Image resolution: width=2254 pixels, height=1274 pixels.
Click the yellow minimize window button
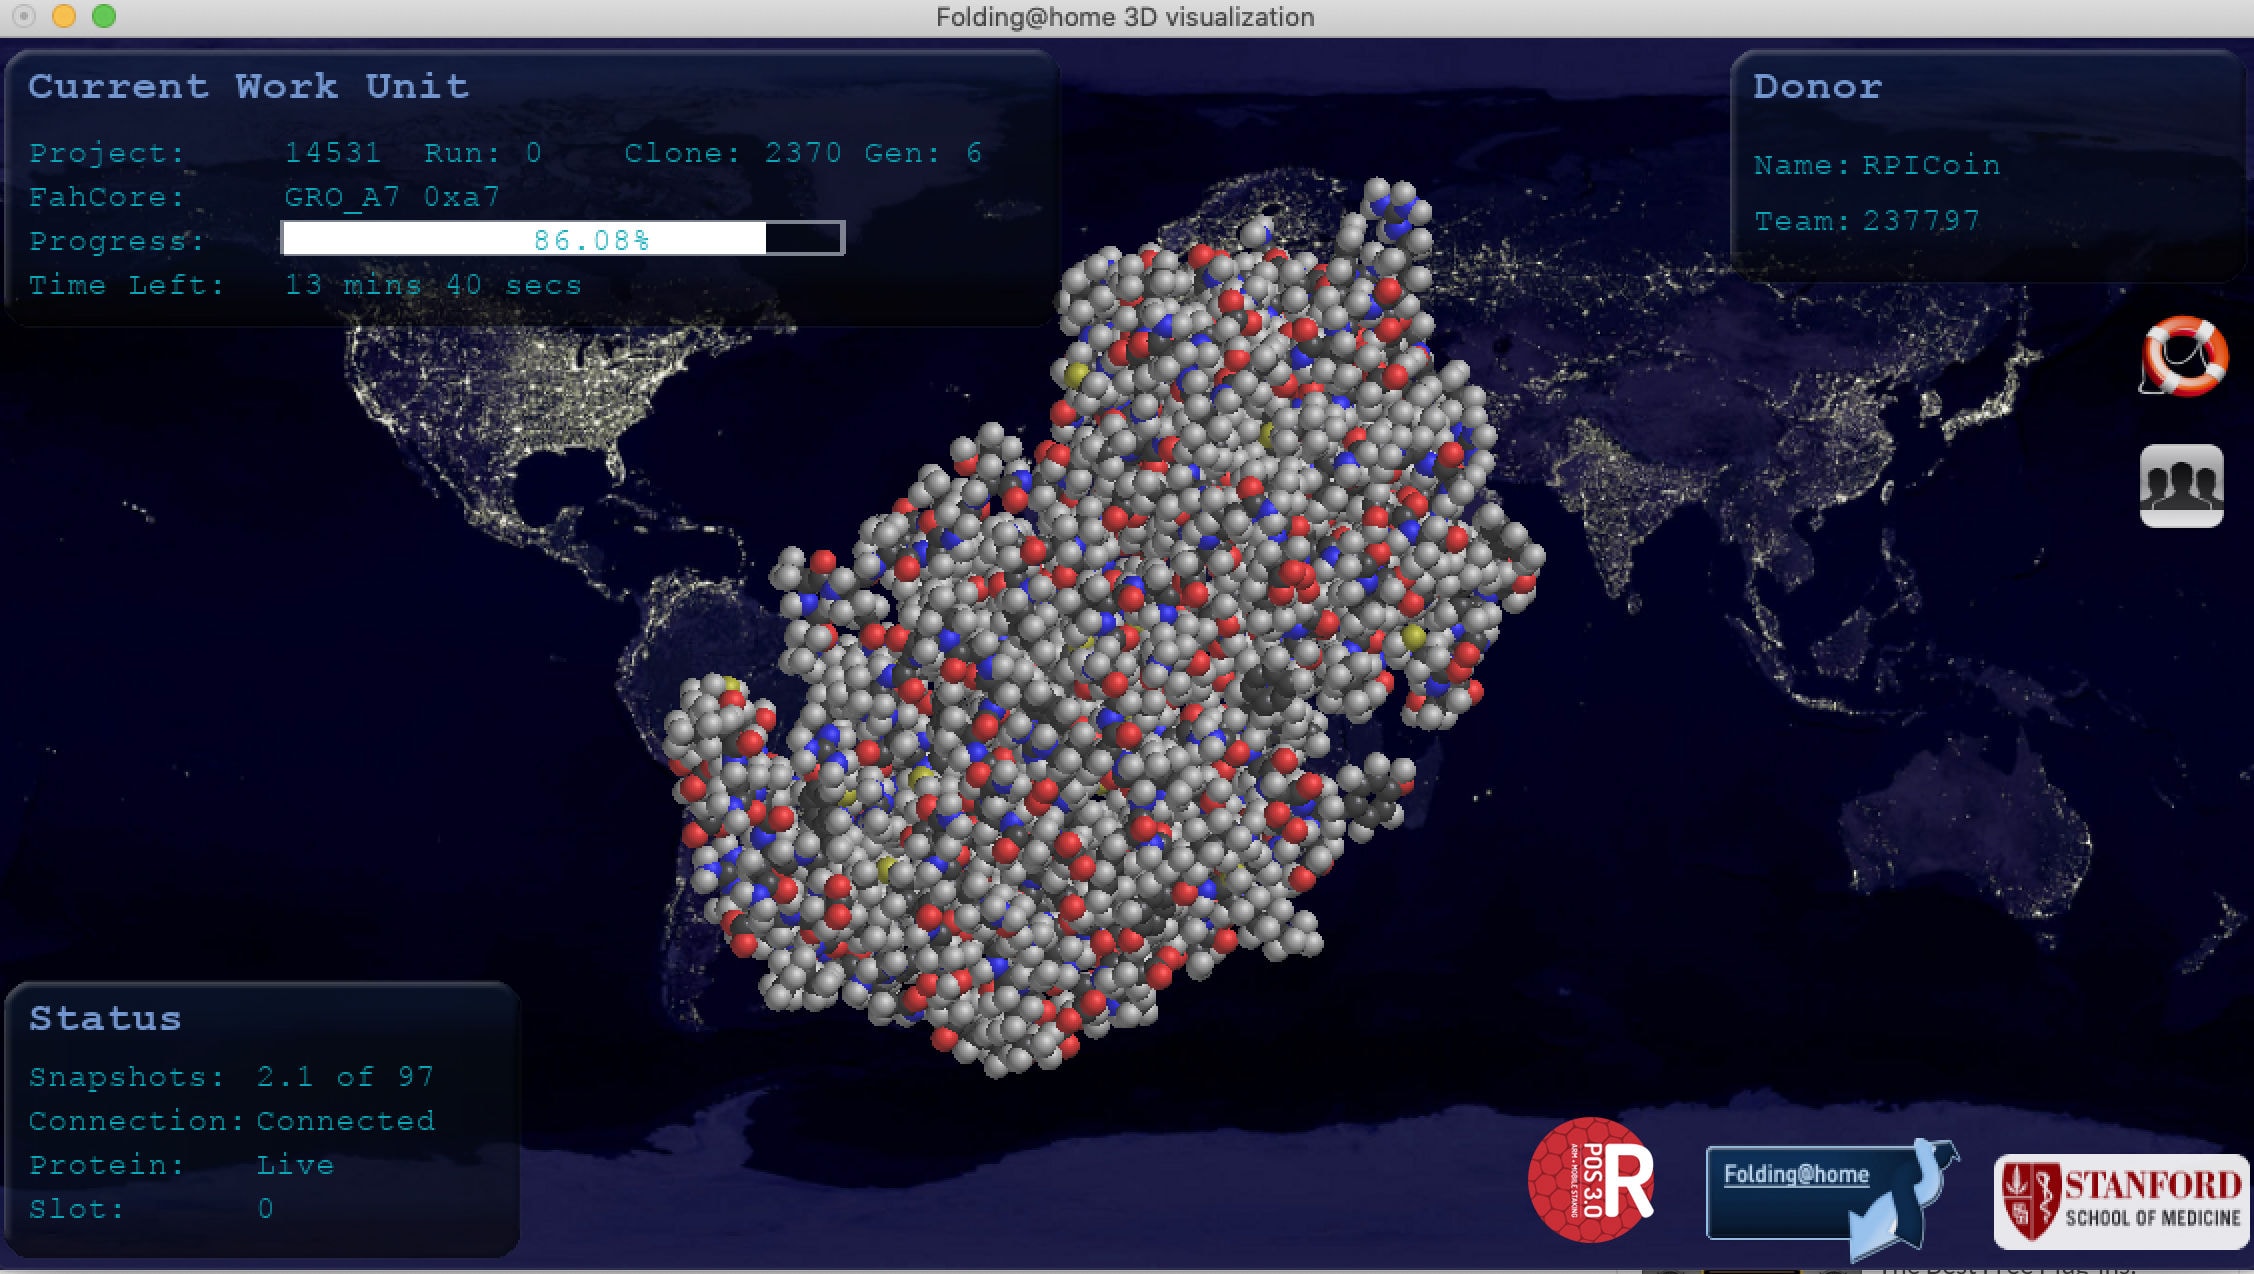point(64,17)
